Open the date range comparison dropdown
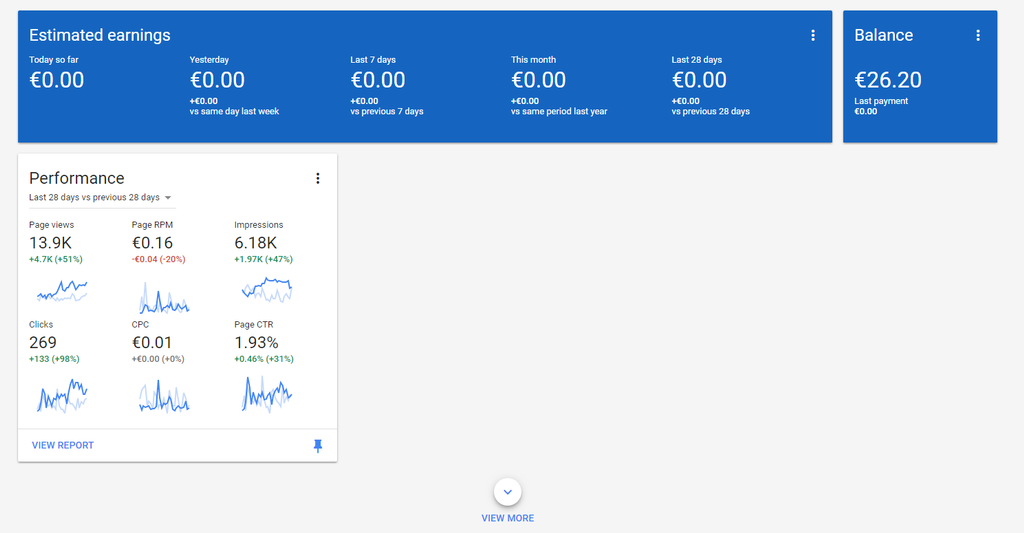The image size is (1024, 533). pyautogui.click(x=100, y=198)
